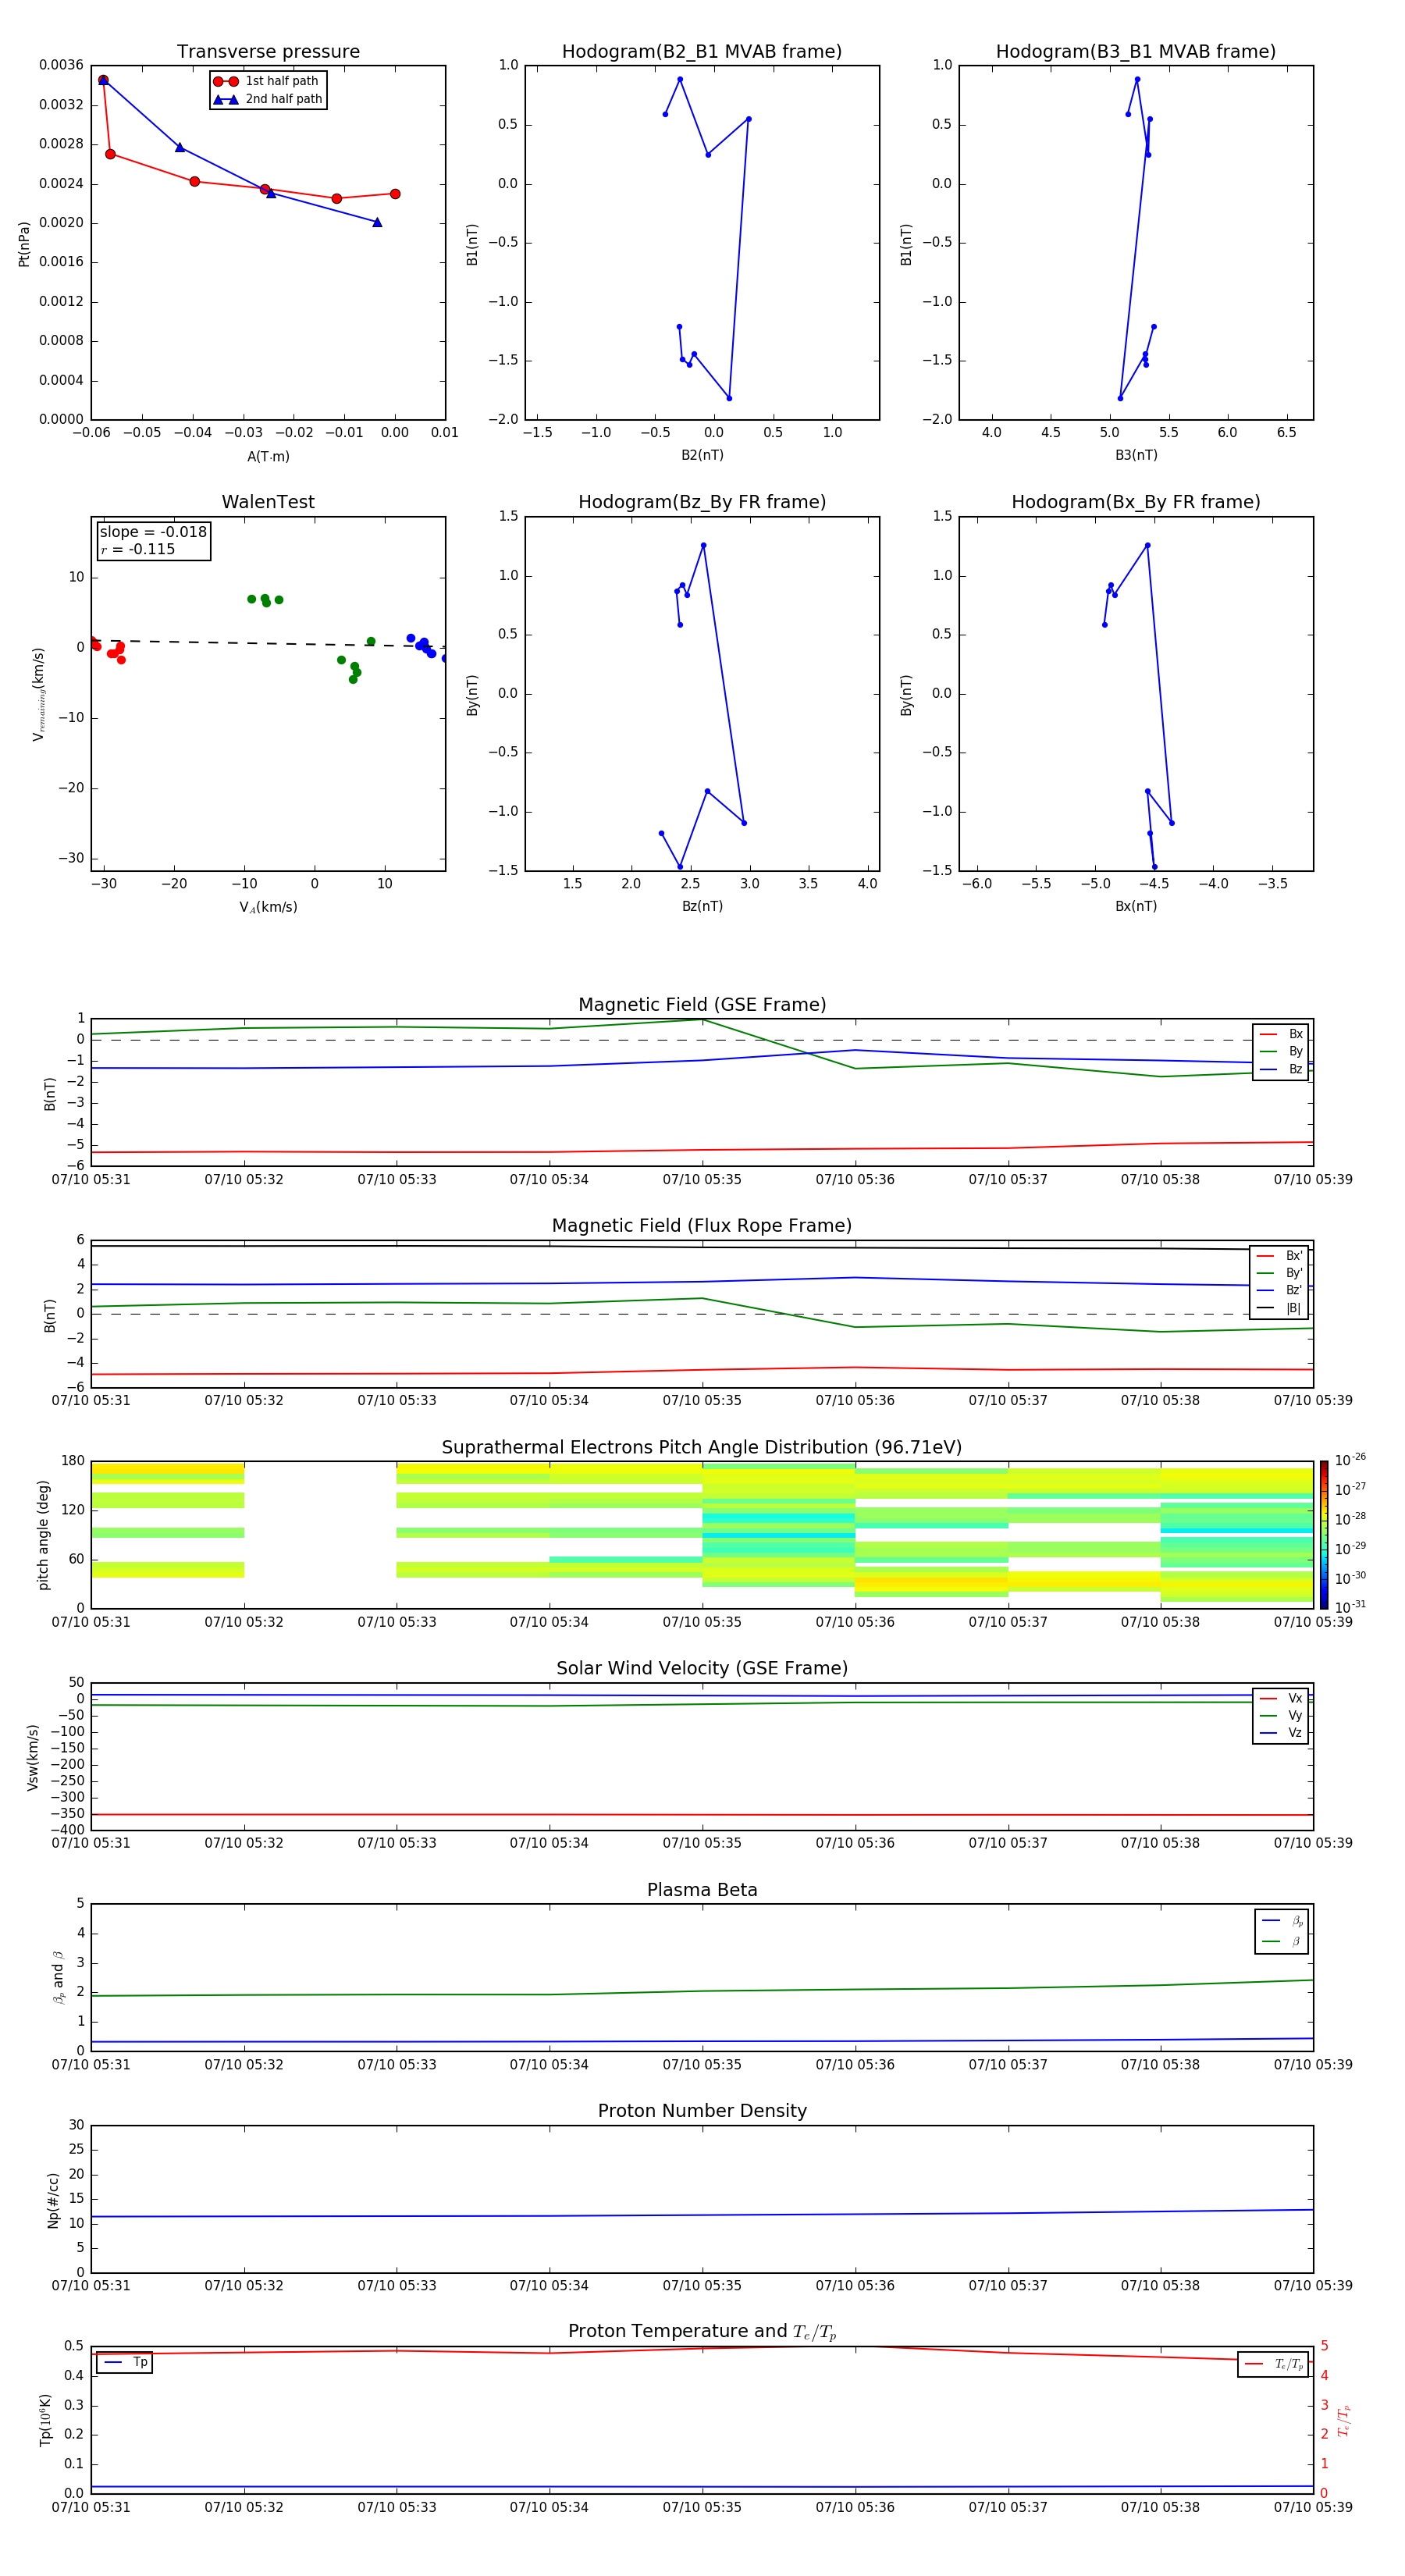The image size is (1405, 2576).
Task: Select the 'slope = -0.018' annotation
Action: point(153,532)
